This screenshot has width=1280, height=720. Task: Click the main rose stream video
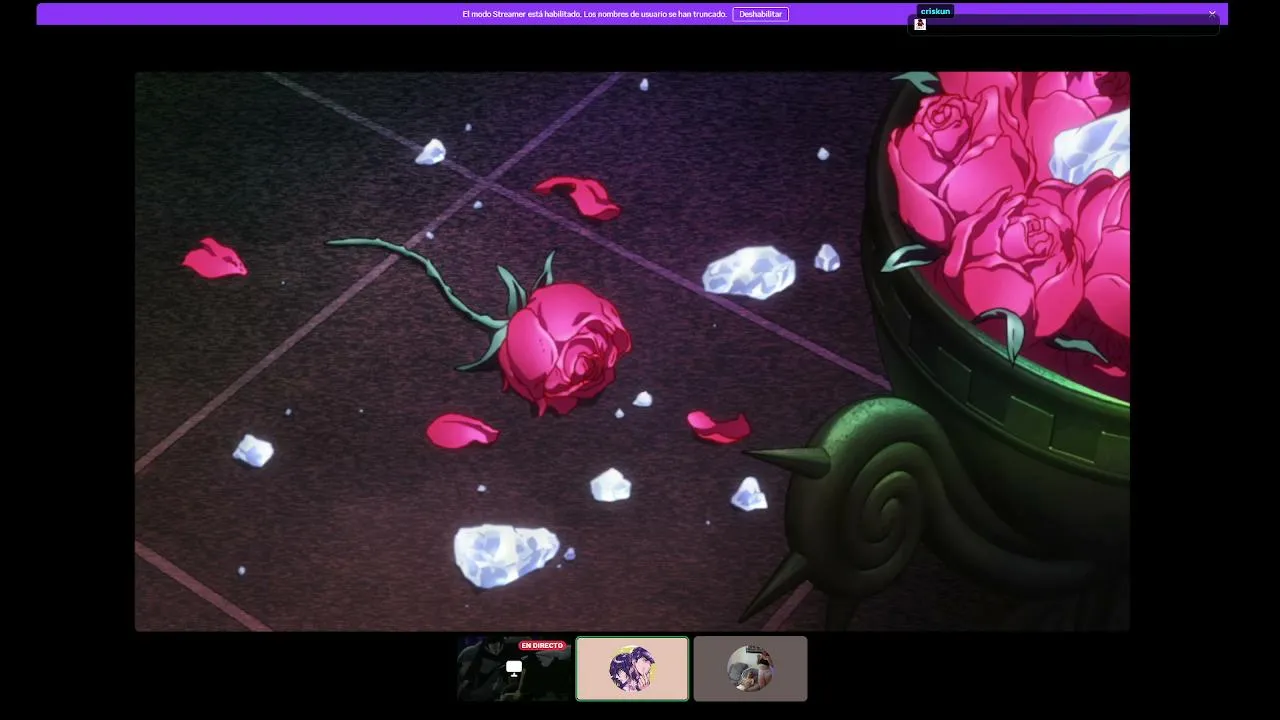[632, 351]
